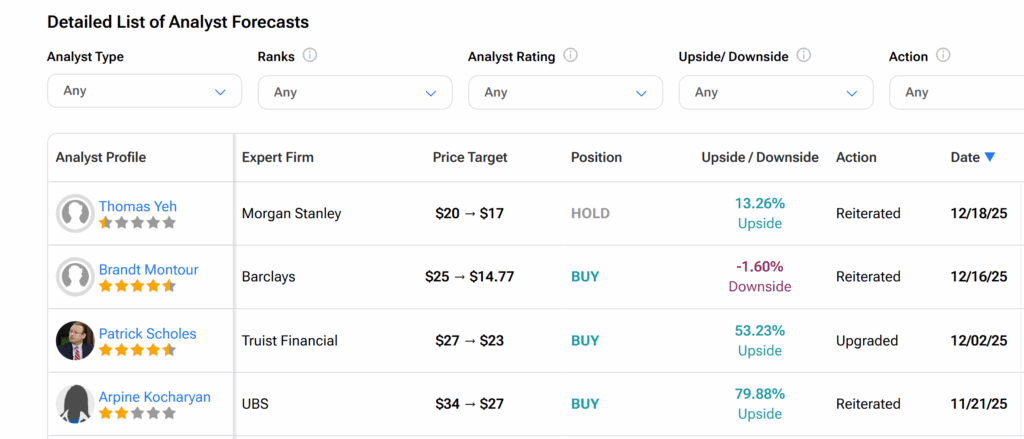
Task: Click the Upside/Downside filter info icon
Action: (804, 56)
